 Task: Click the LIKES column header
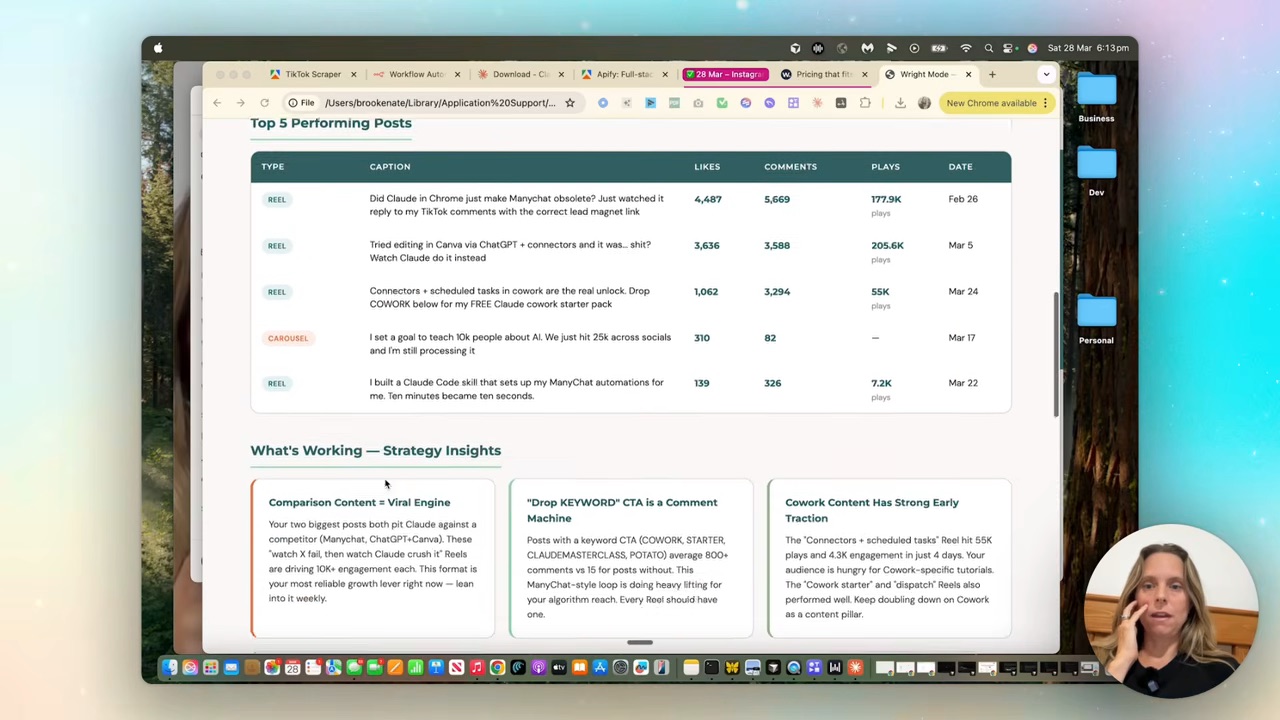pos(707,167)
